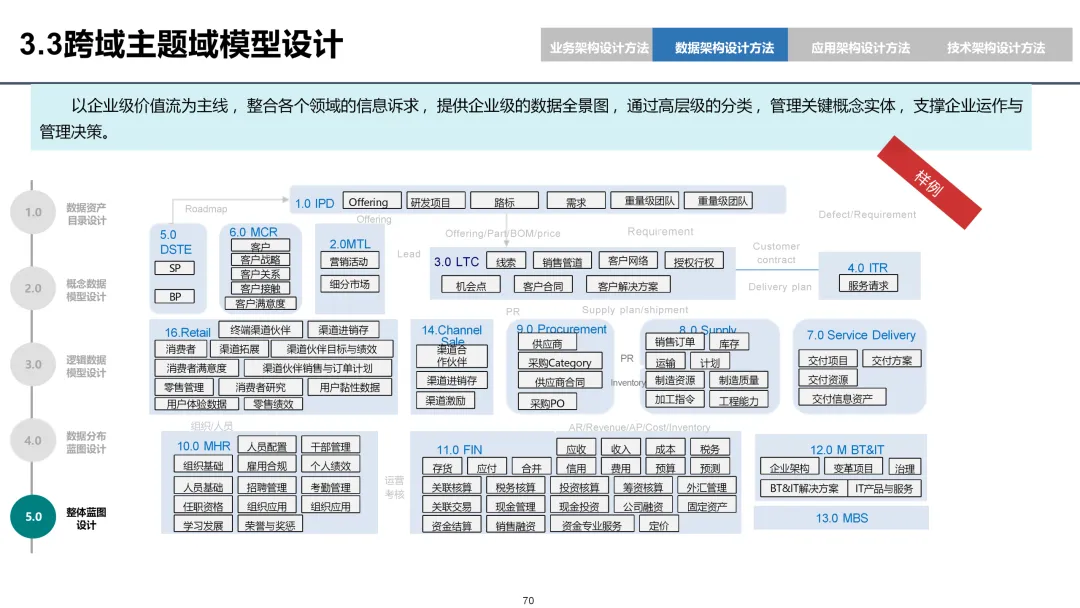Select the 零售管理 box
Screen dimensions: 1080x608
pos(184,388)
